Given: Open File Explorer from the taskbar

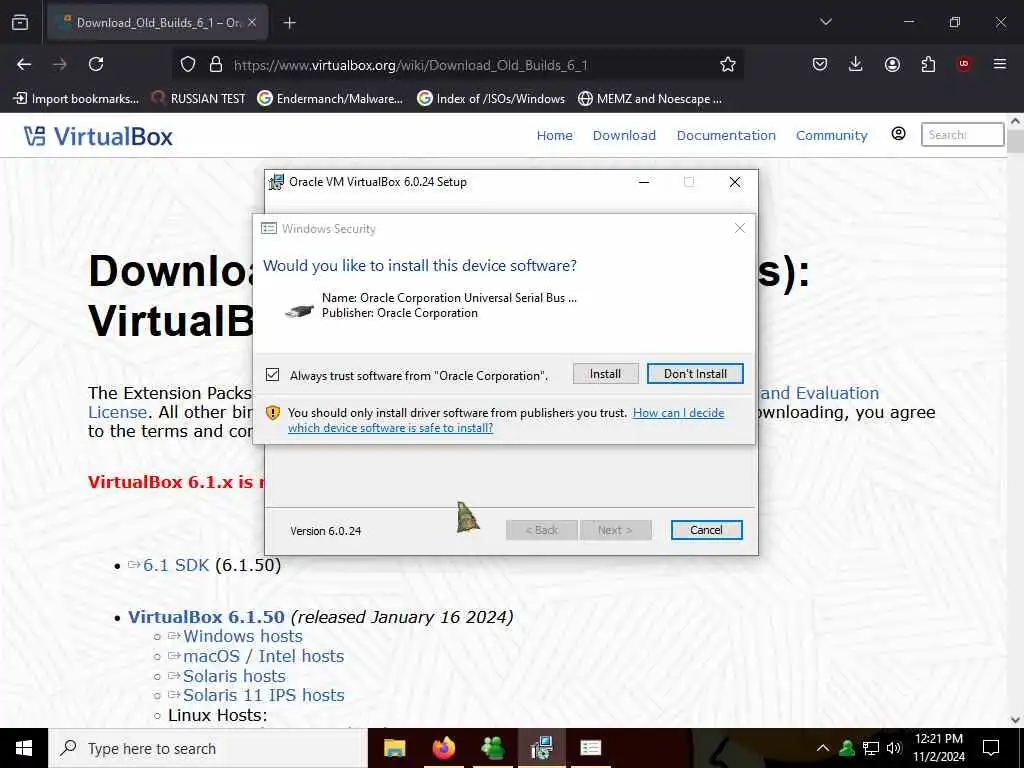Looking at the screenshot, I should click(x=394, y=748).
